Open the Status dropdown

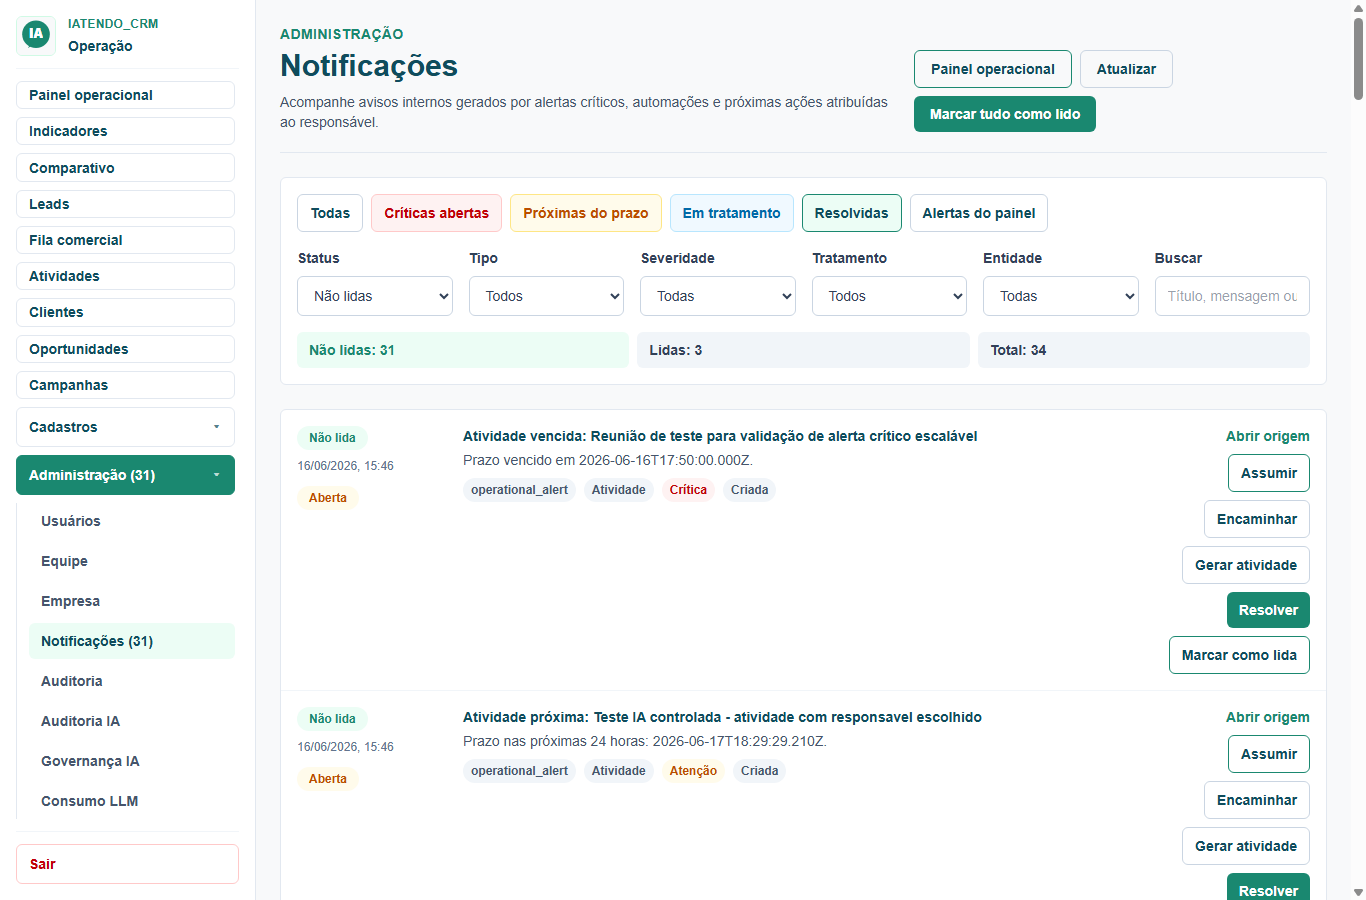click(375, 296)
